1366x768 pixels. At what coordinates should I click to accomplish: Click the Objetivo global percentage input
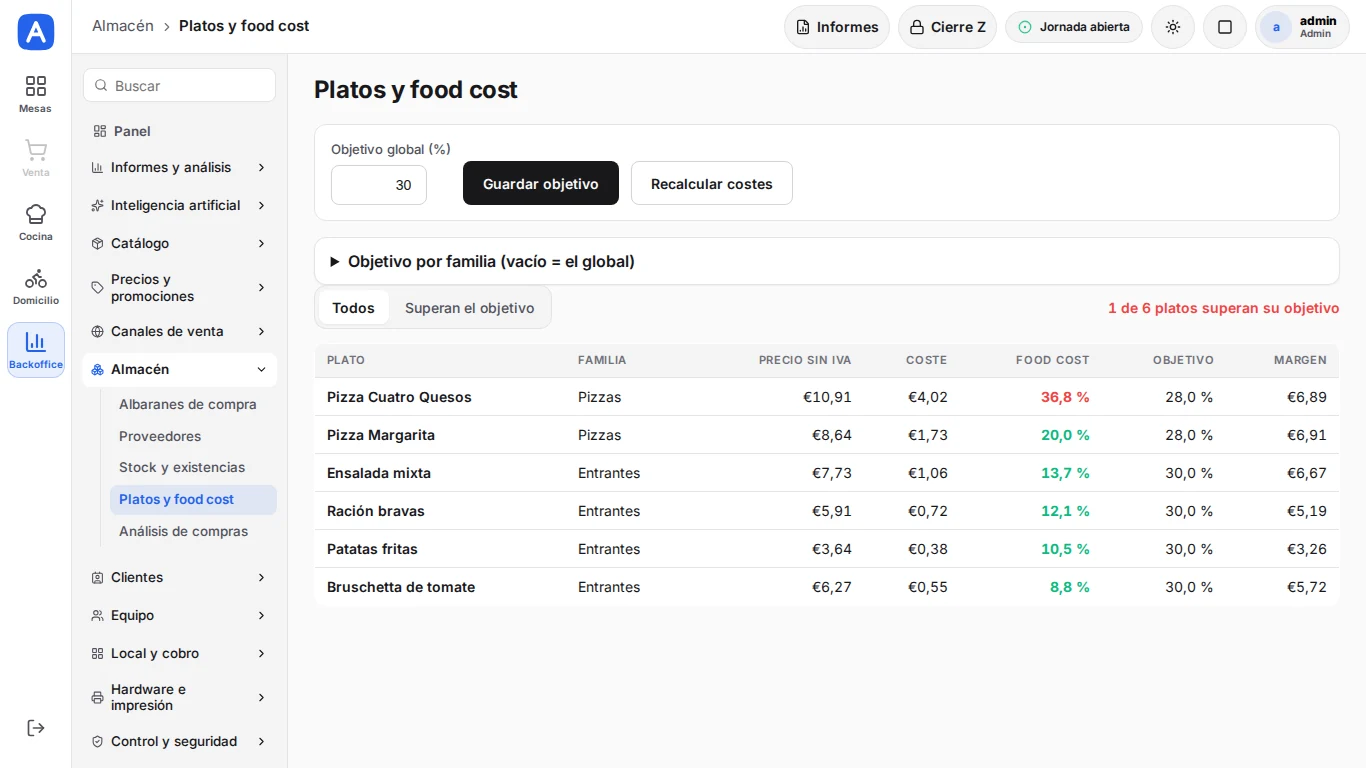pos(379,185)
